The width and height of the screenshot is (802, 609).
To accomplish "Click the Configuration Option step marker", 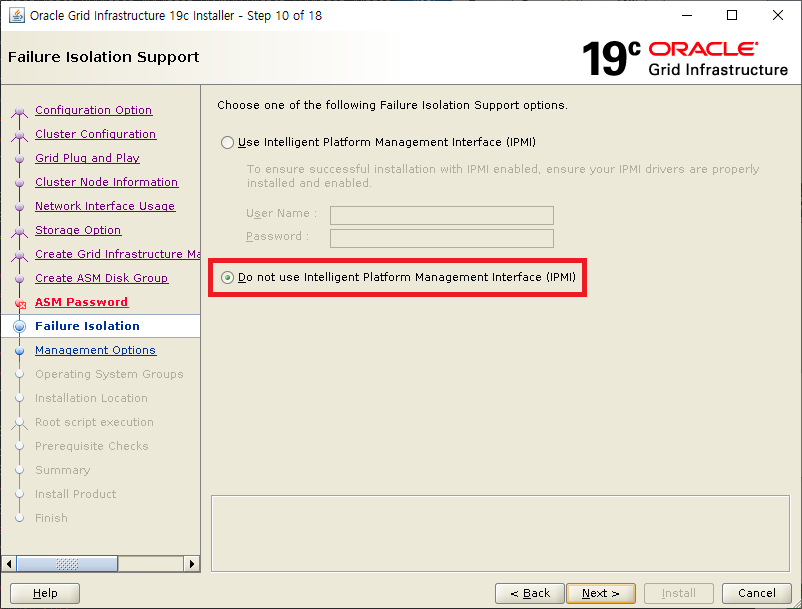I will pyautogui.click(x=19, y=111).
